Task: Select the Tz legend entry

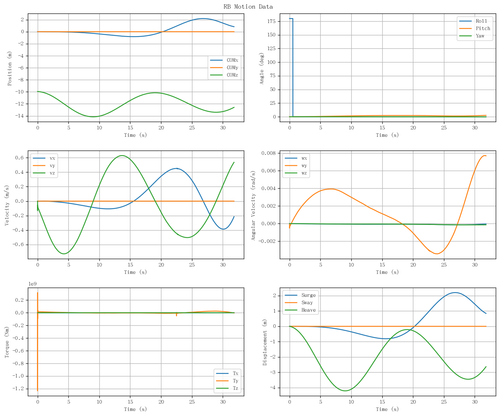Action: [227, 388]
